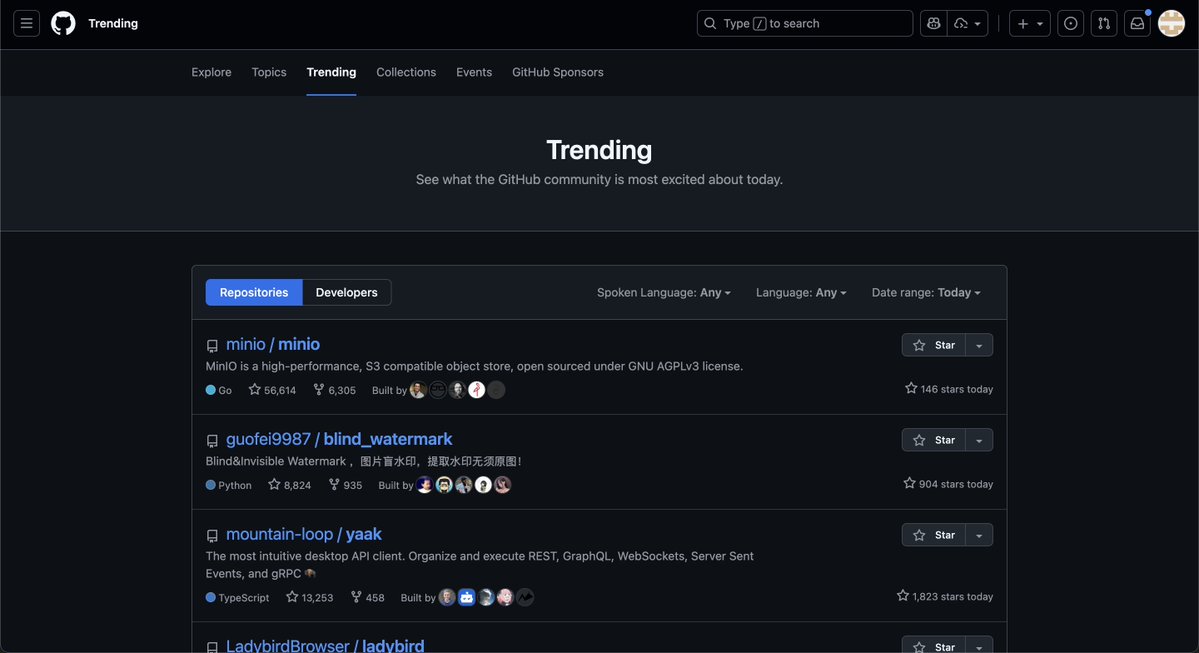Expand star lists arrow for yaak

click(980, 534)
